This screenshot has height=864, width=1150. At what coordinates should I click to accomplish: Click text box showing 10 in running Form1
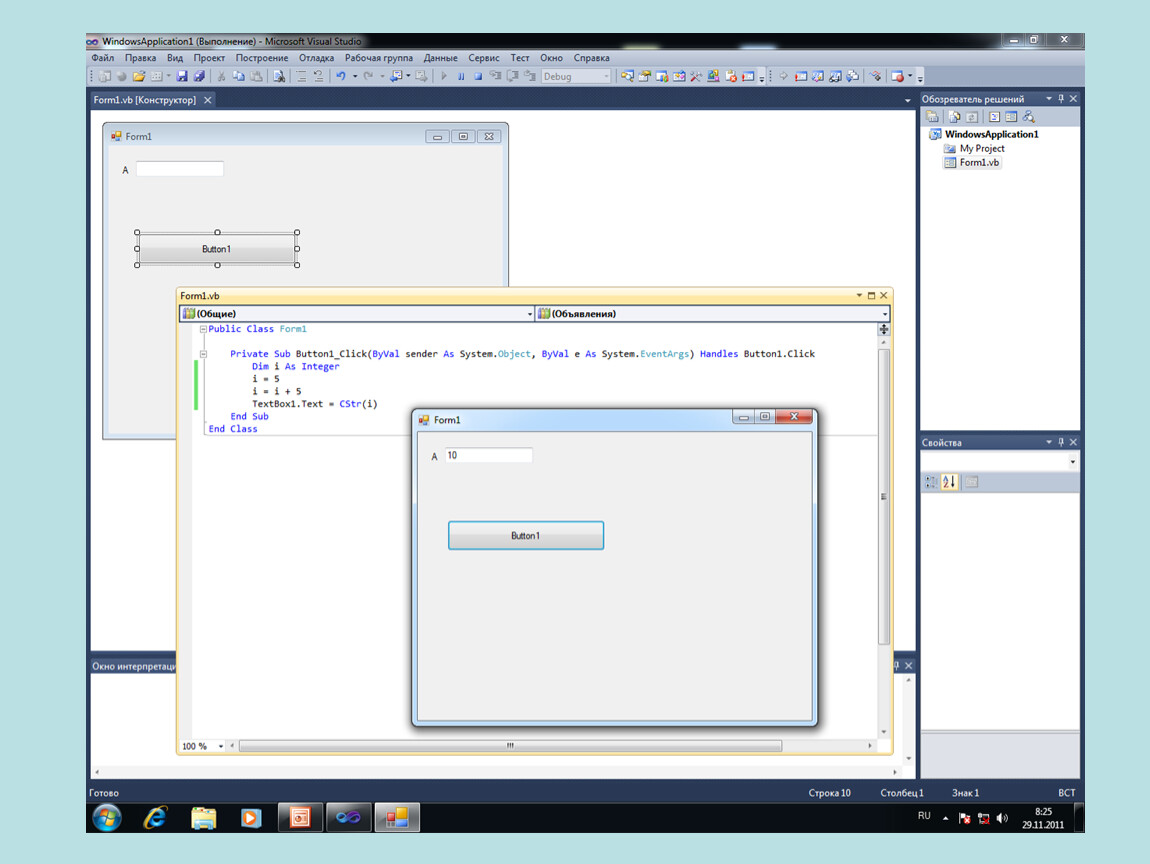(x=488, y=455)
